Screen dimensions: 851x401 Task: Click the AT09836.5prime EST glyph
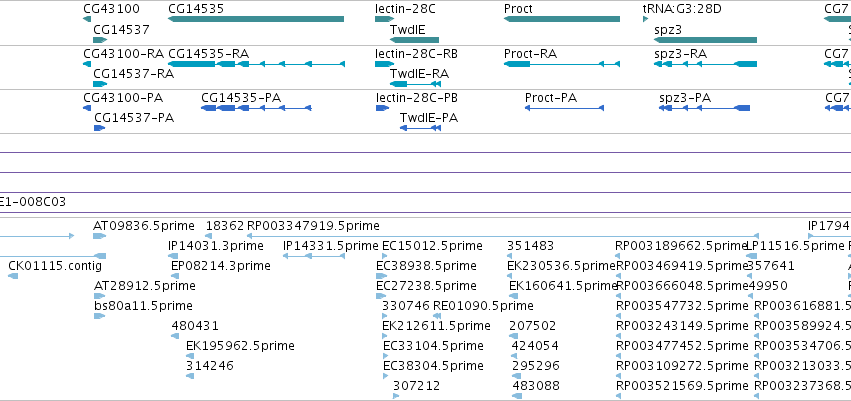tap(99, 236)
